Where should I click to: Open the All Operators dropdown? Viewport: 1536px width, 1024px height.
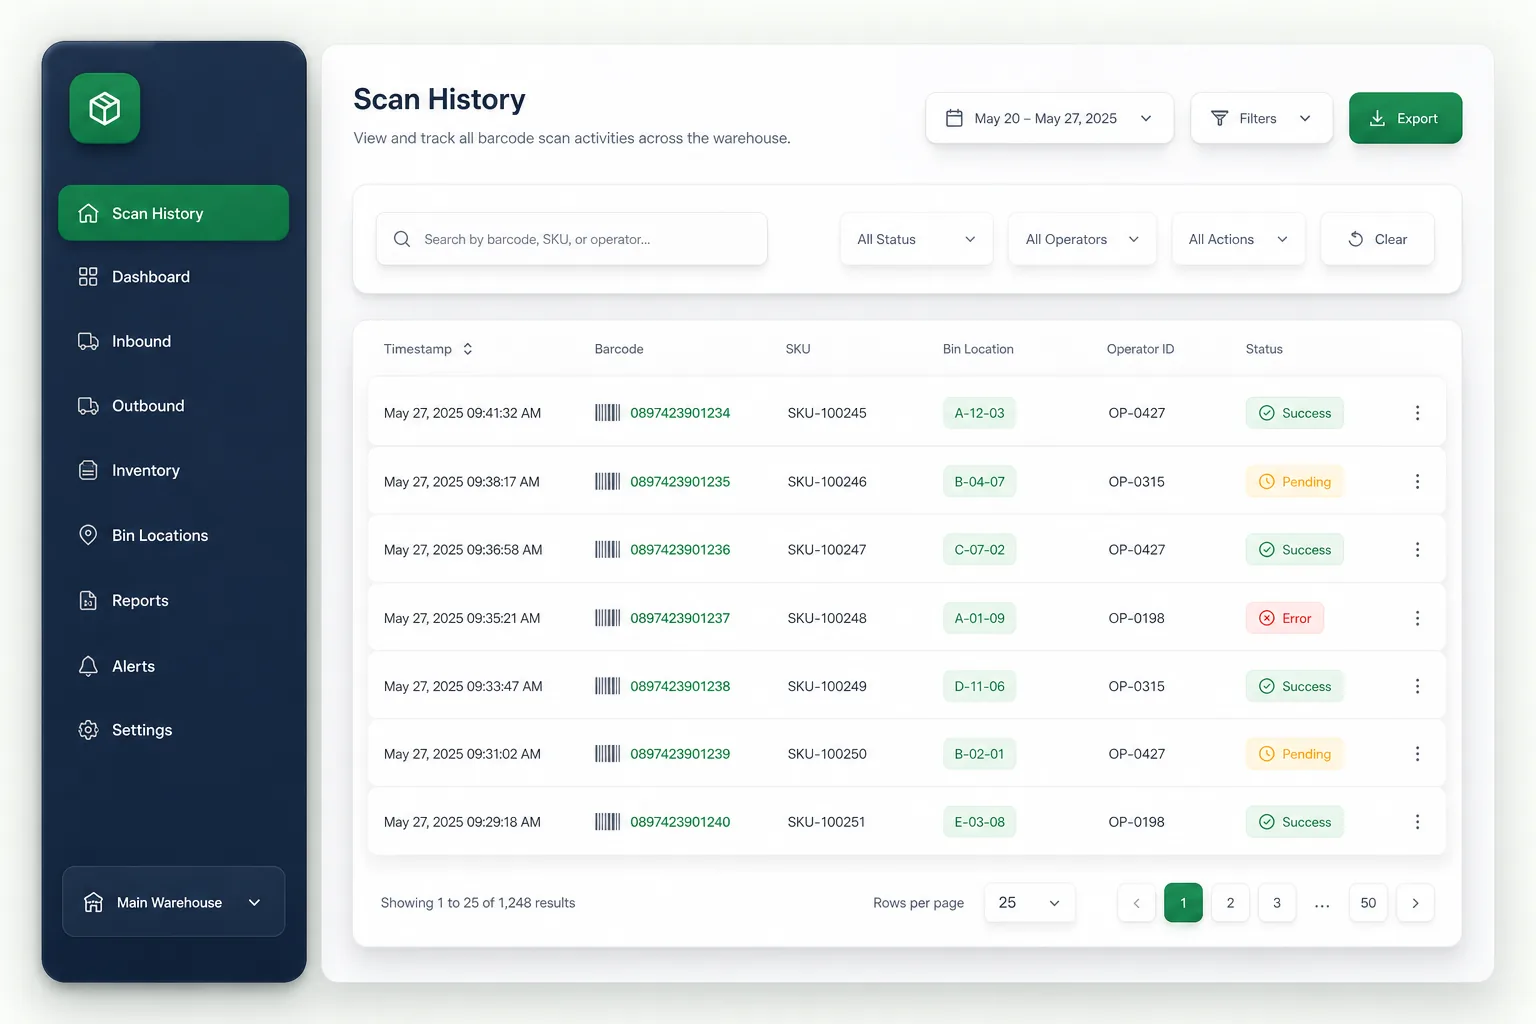tap(1082, 239)
